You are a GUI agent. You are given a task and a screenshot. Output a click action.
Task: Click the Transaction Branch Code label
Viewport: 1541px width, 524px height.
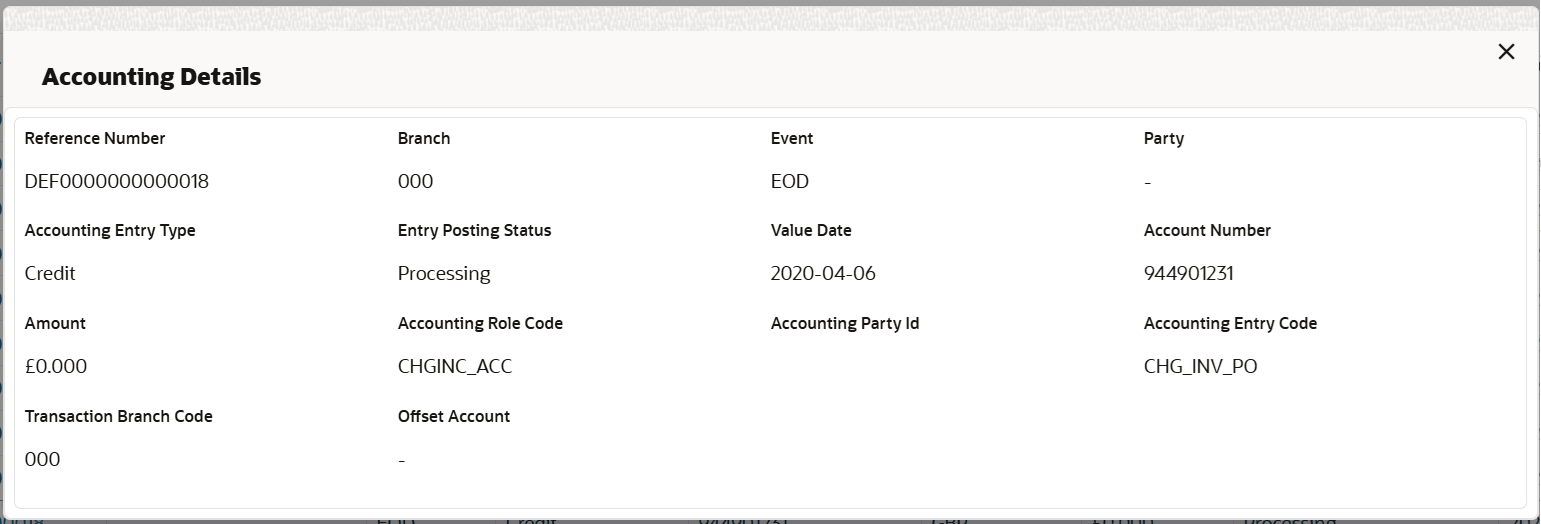(x=119, y=416)
